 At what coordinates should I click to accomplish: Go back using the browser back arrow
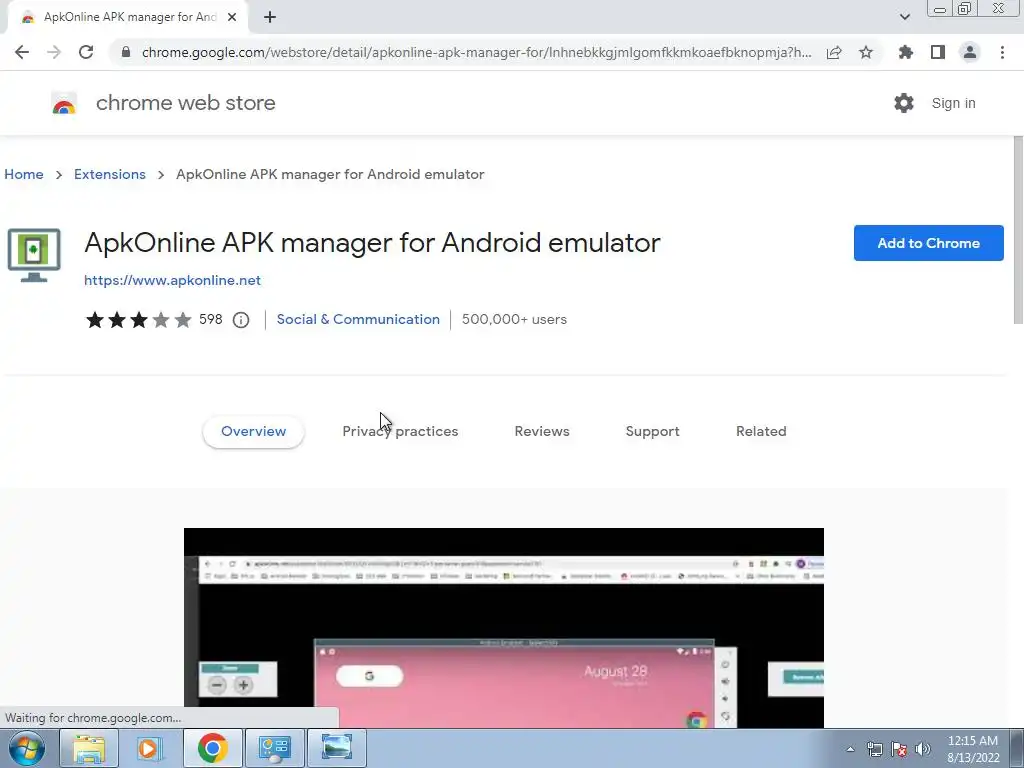click(x=22, y=52)
